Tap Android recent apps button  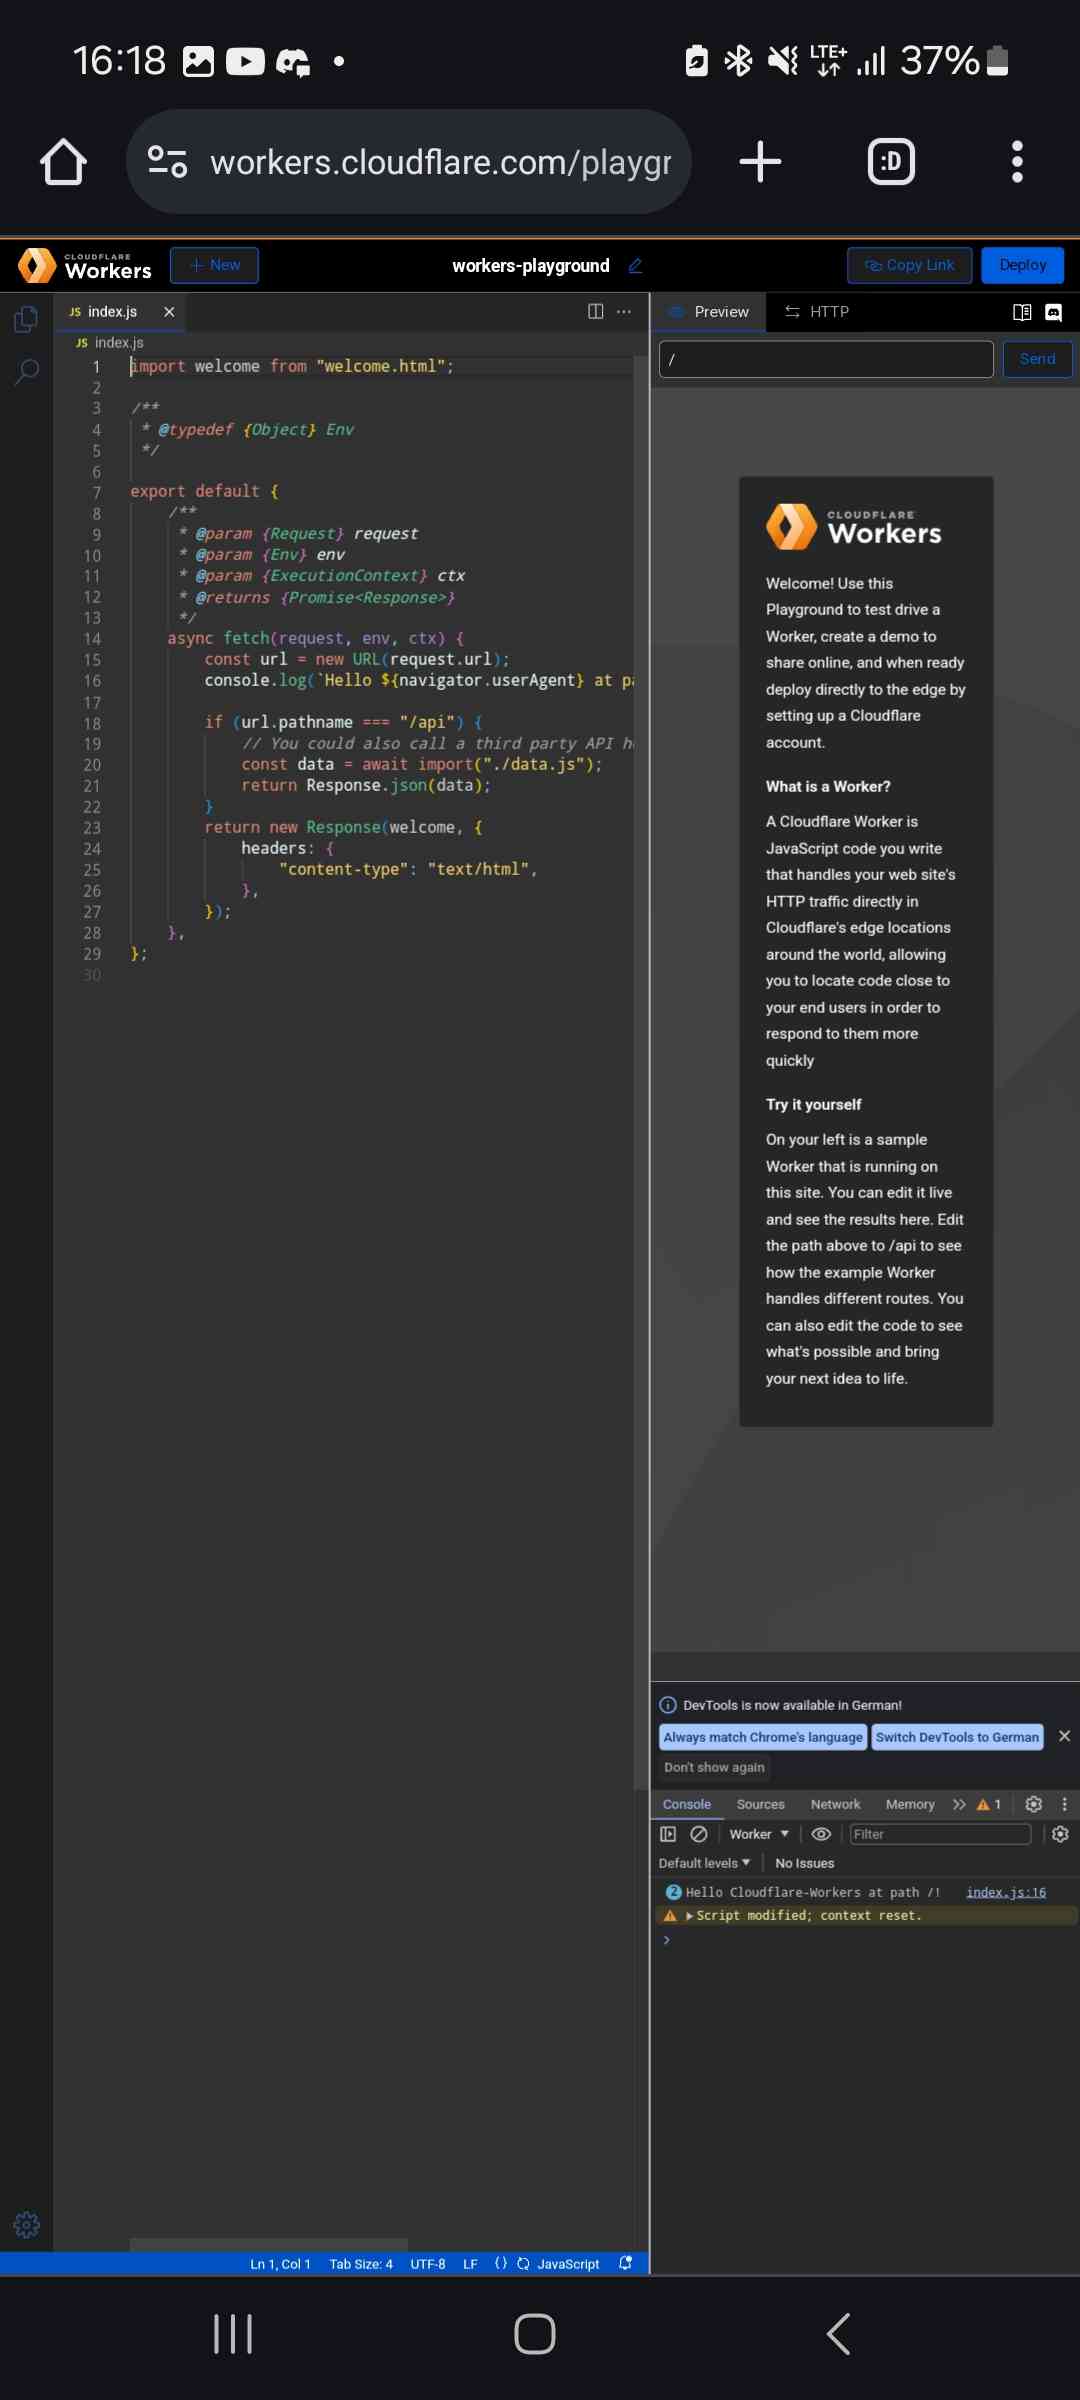tap(233, 2334)
